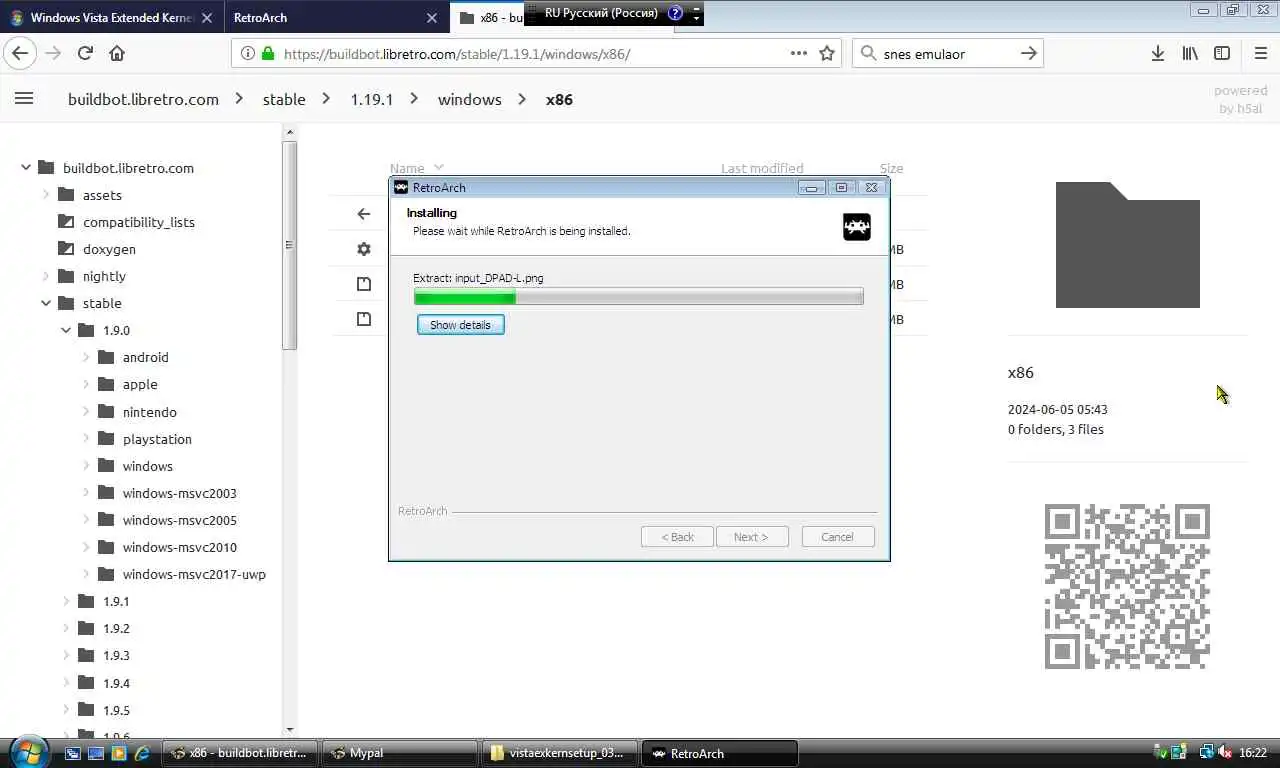Go to the browser home page
This screenshot has height=768, width=1280.
coord(117,53)
